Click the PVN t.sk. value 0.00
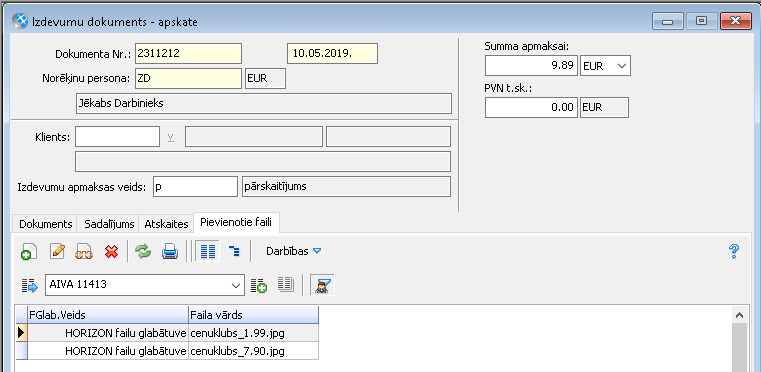The height and width of the screenshot is (372, 761). pos(531,107)
